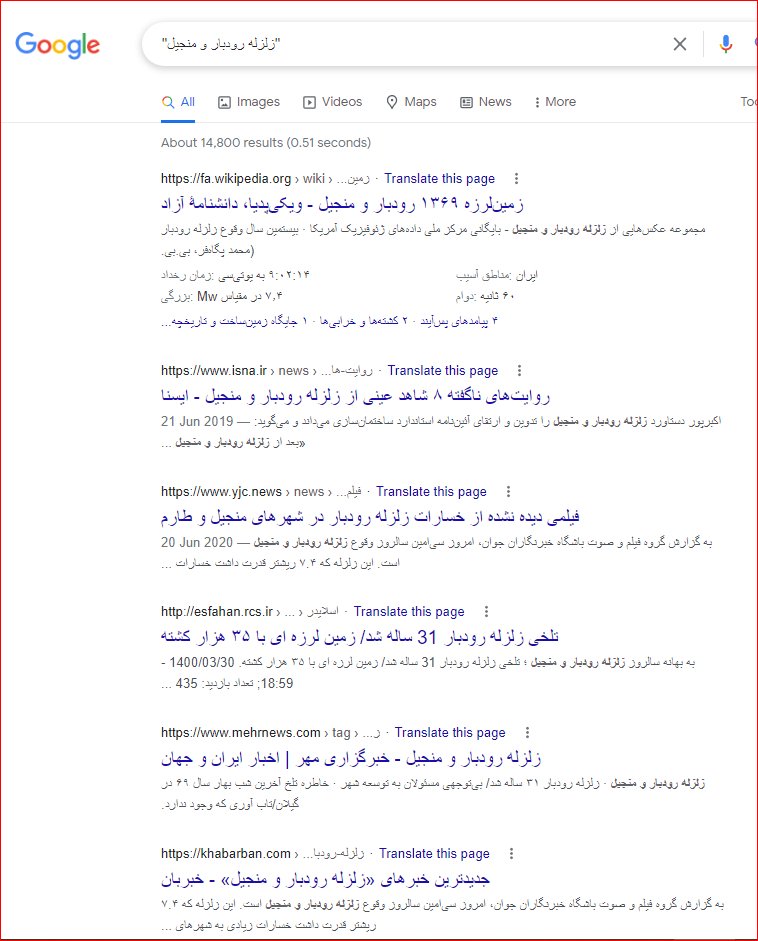Open options menu for Wikipedia result
The height and width of the screenshot is (941, 758).
(x=516, y=178)
